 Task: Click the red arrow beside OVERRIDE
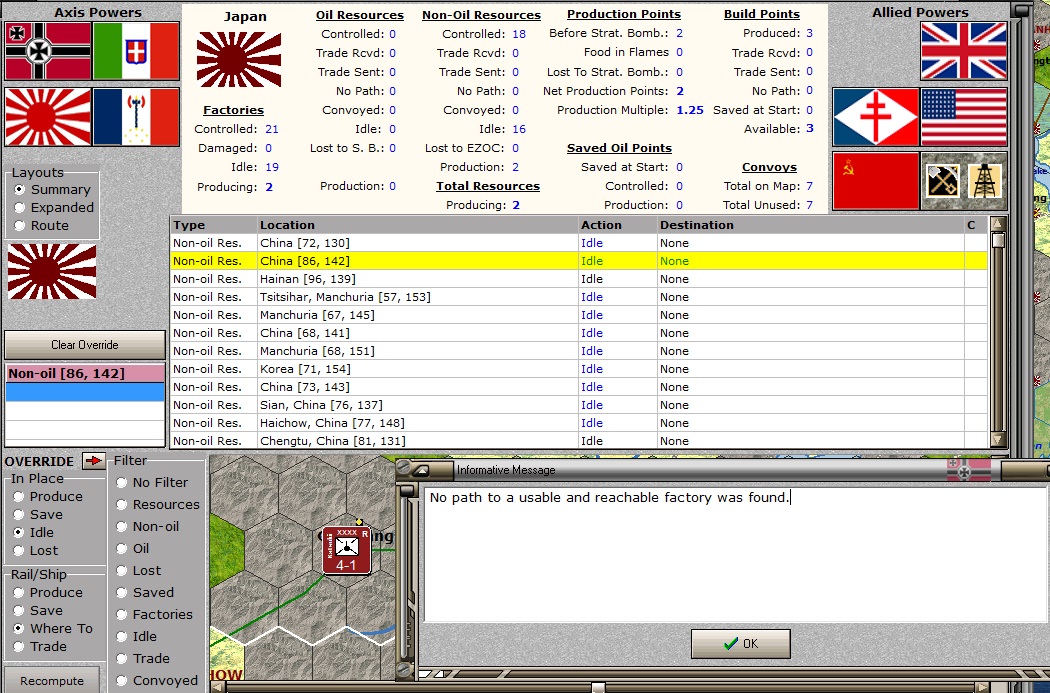(x=94, y=461)
